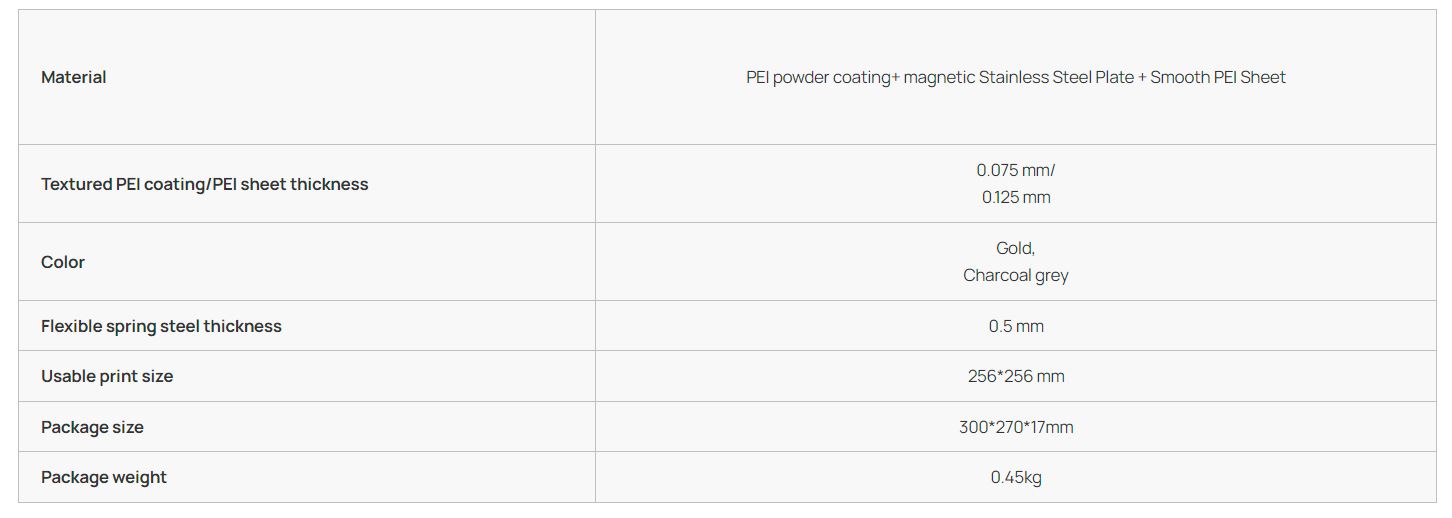Image resolution: width=1452 pixels, height=518 pixels.
Task: Select the 0.075 mm thickness value
Action: (1015, 170)
